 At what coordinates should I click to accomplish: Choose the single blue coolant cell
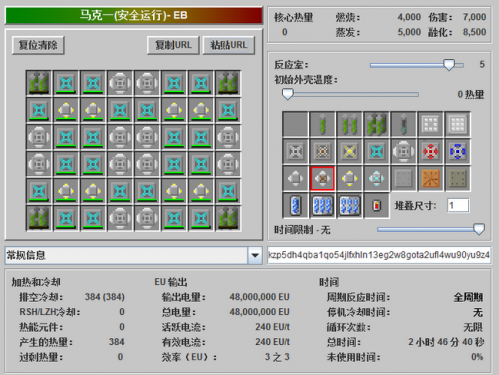(x=295, y=206)
